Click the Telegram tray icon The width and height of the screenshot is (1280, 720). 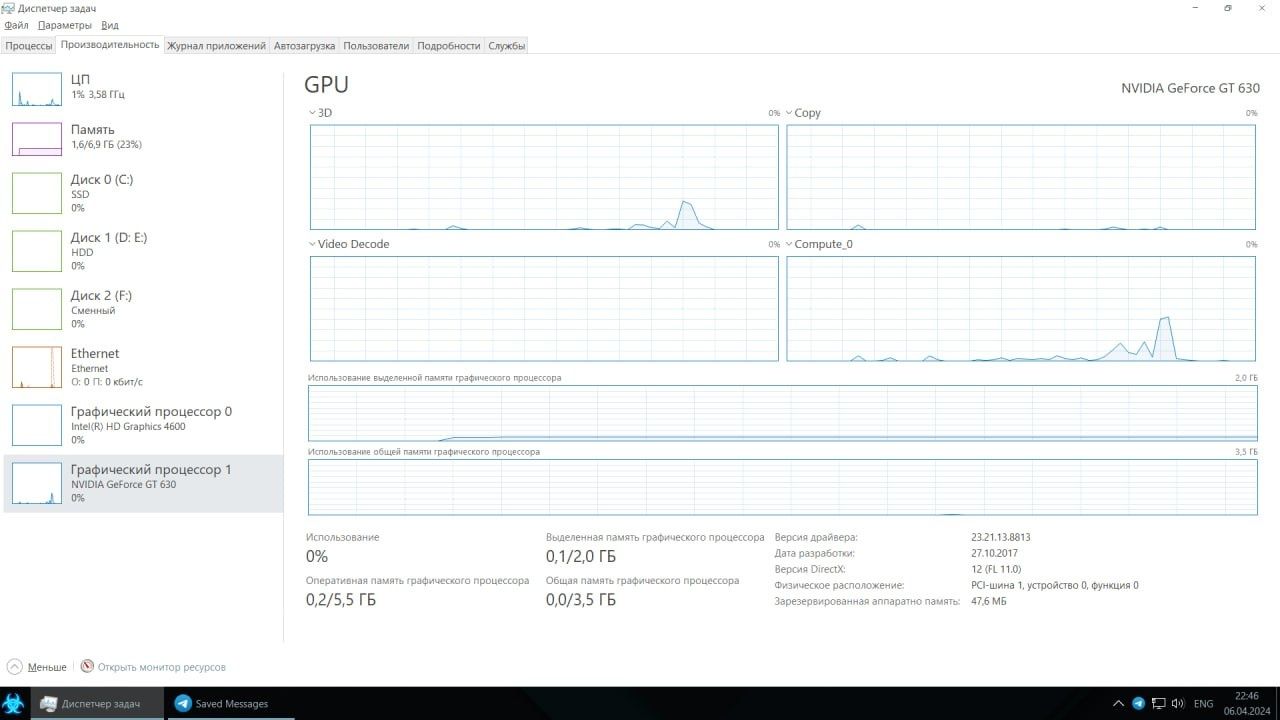[x=1138, y=703]
